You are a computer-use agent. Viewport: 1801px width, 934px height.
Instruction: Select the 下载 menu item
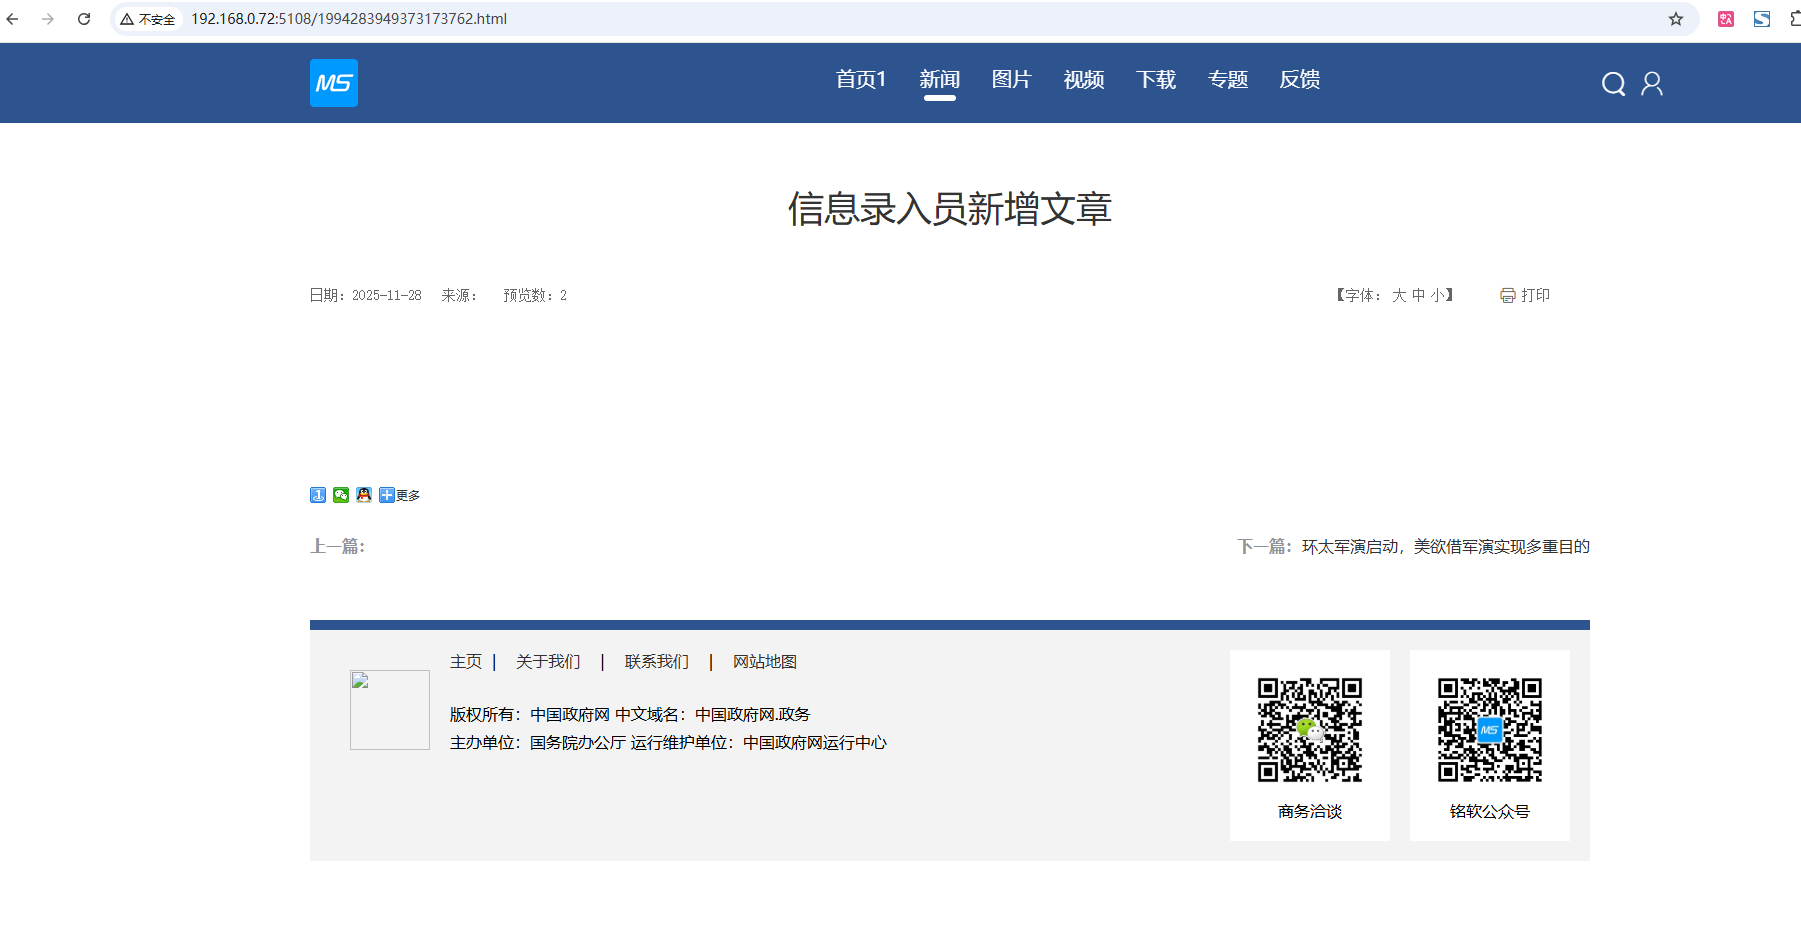[x=1155, y=80]
